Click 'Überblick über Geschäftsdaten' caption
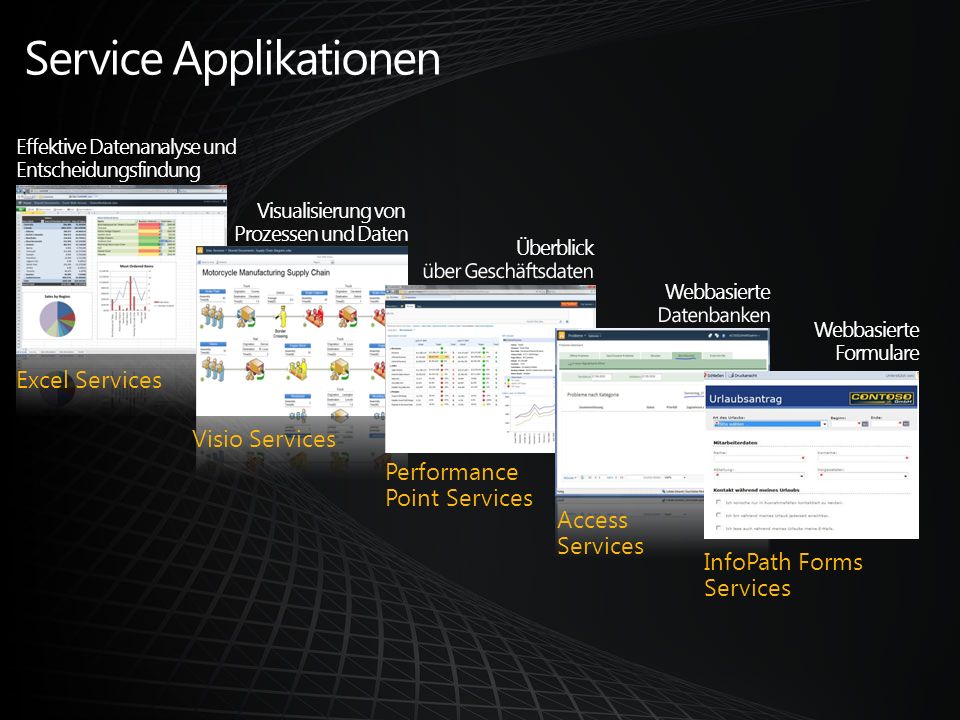Image resolution: width=960 pixels, height=720 pixels. (x=508, y=259)
